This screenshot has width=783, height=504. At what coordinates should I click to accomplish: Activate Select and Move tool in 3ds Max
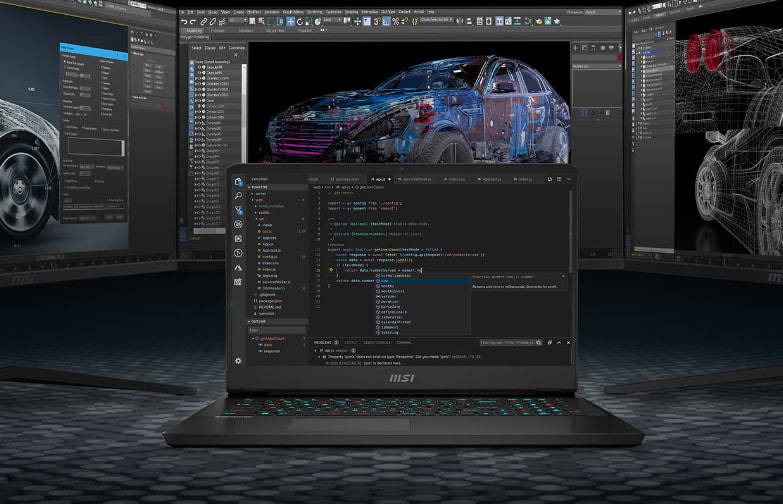click(290, 21)
